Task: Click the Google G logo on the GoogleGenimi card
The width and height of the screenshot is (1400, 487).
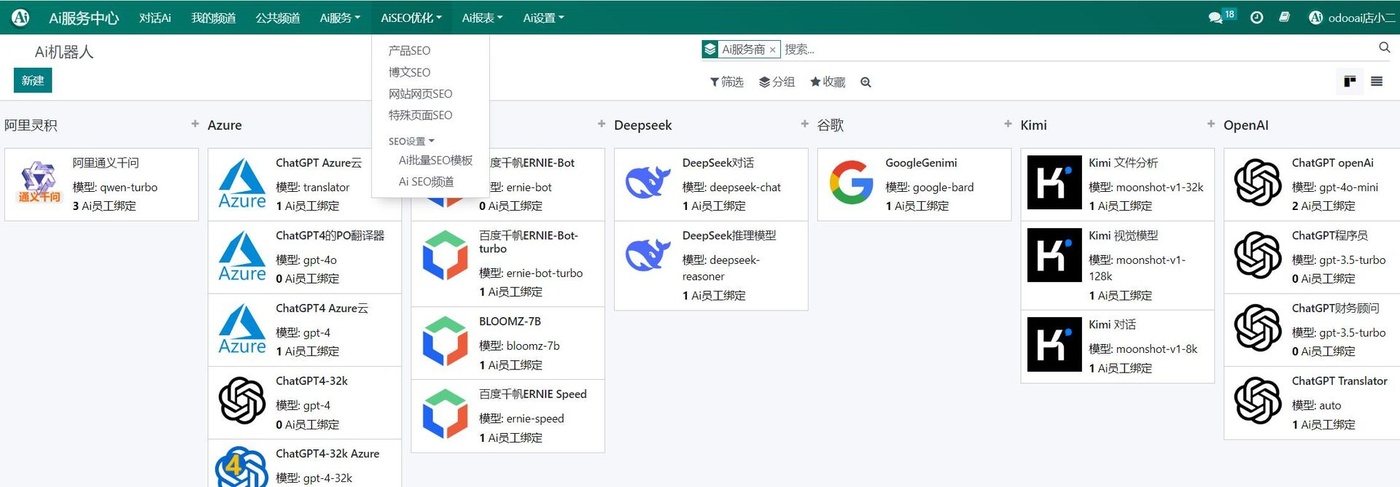Action: point(851,181)
